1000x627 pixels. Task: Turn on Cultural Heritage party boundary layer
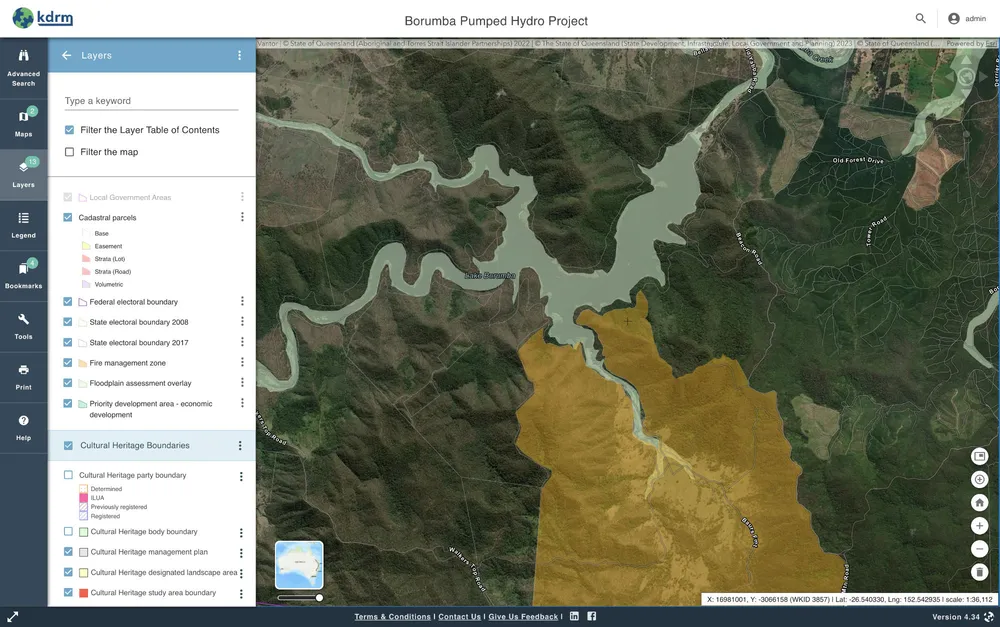coord(68,475)
